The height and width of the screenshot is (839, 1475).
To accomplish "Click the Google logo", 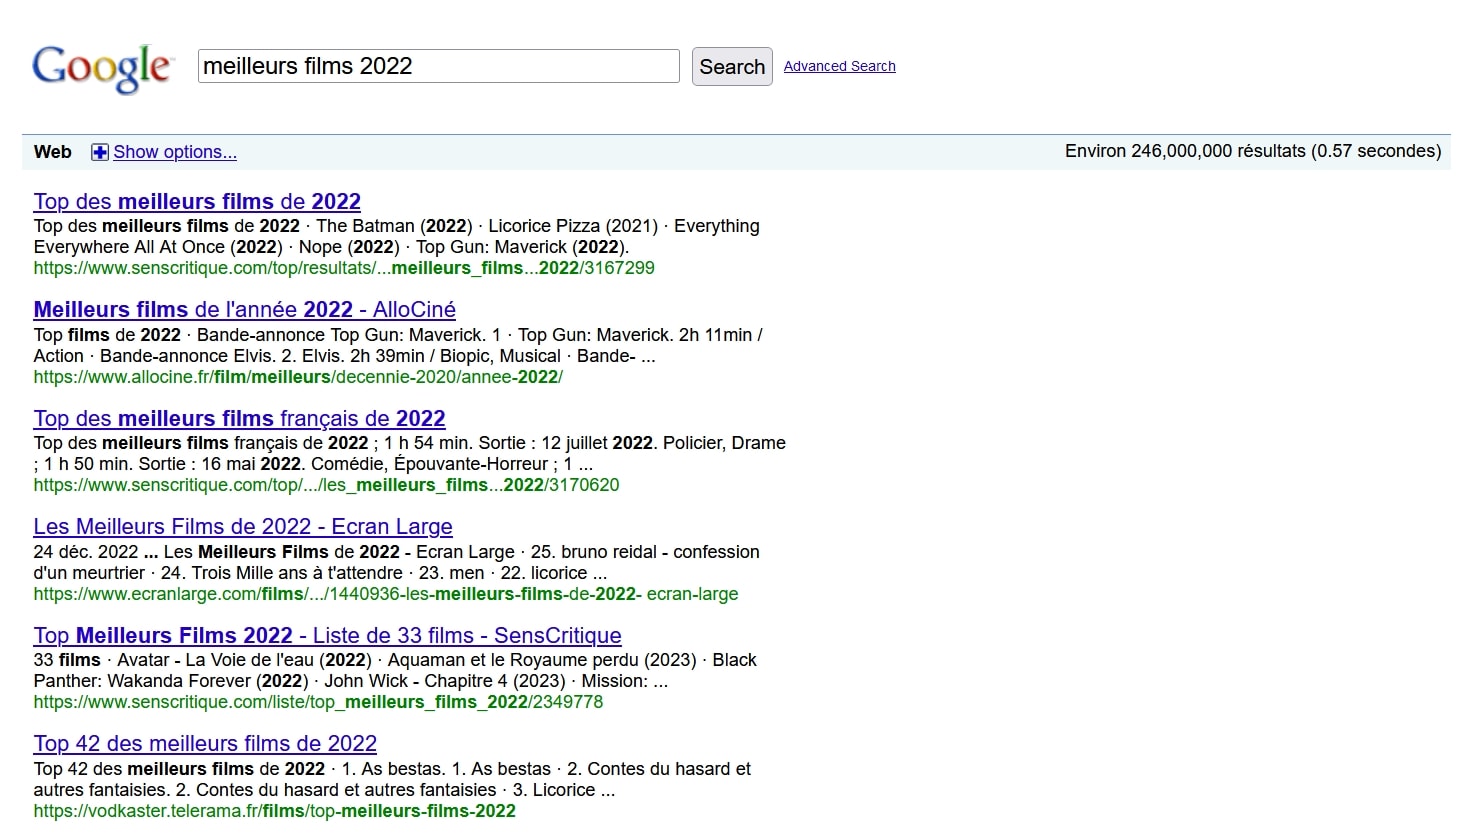I will (102, 68).
